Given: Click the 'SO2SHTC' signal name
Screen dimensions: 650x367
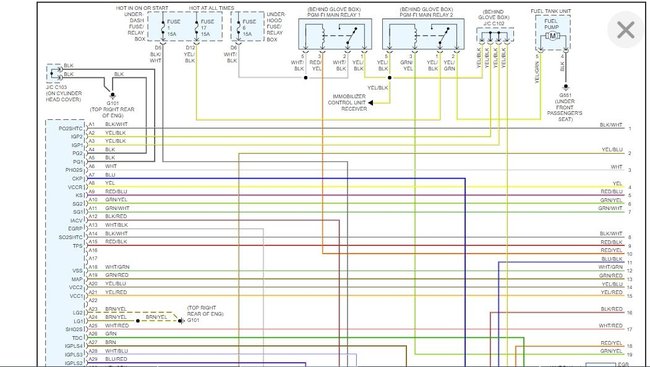Looking at the screenshot, I should tap(70, 238).
